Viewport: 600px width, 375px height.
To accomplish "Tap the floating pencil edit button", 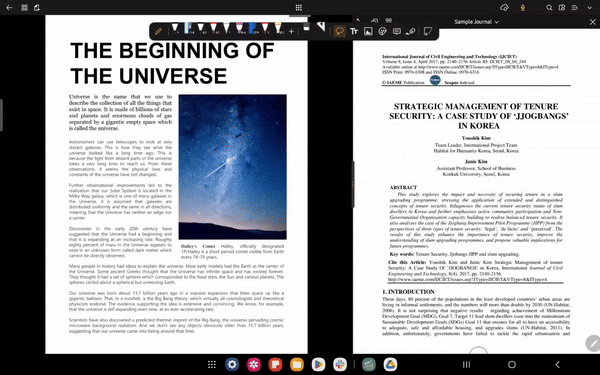I will (593, 343).
